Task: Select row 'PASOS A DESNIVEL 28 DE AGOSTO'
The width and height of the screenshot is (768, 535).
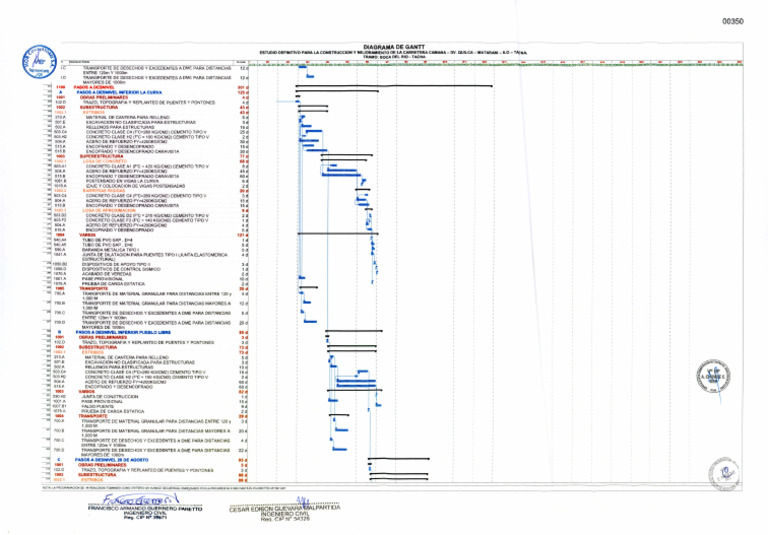Action: coord(111,460)
